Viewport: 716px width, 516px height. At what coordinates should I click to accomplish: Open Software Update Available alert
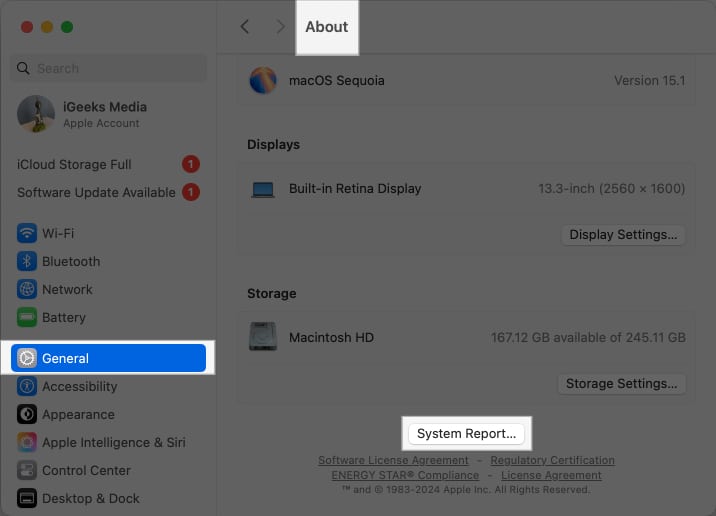[108, 192]
